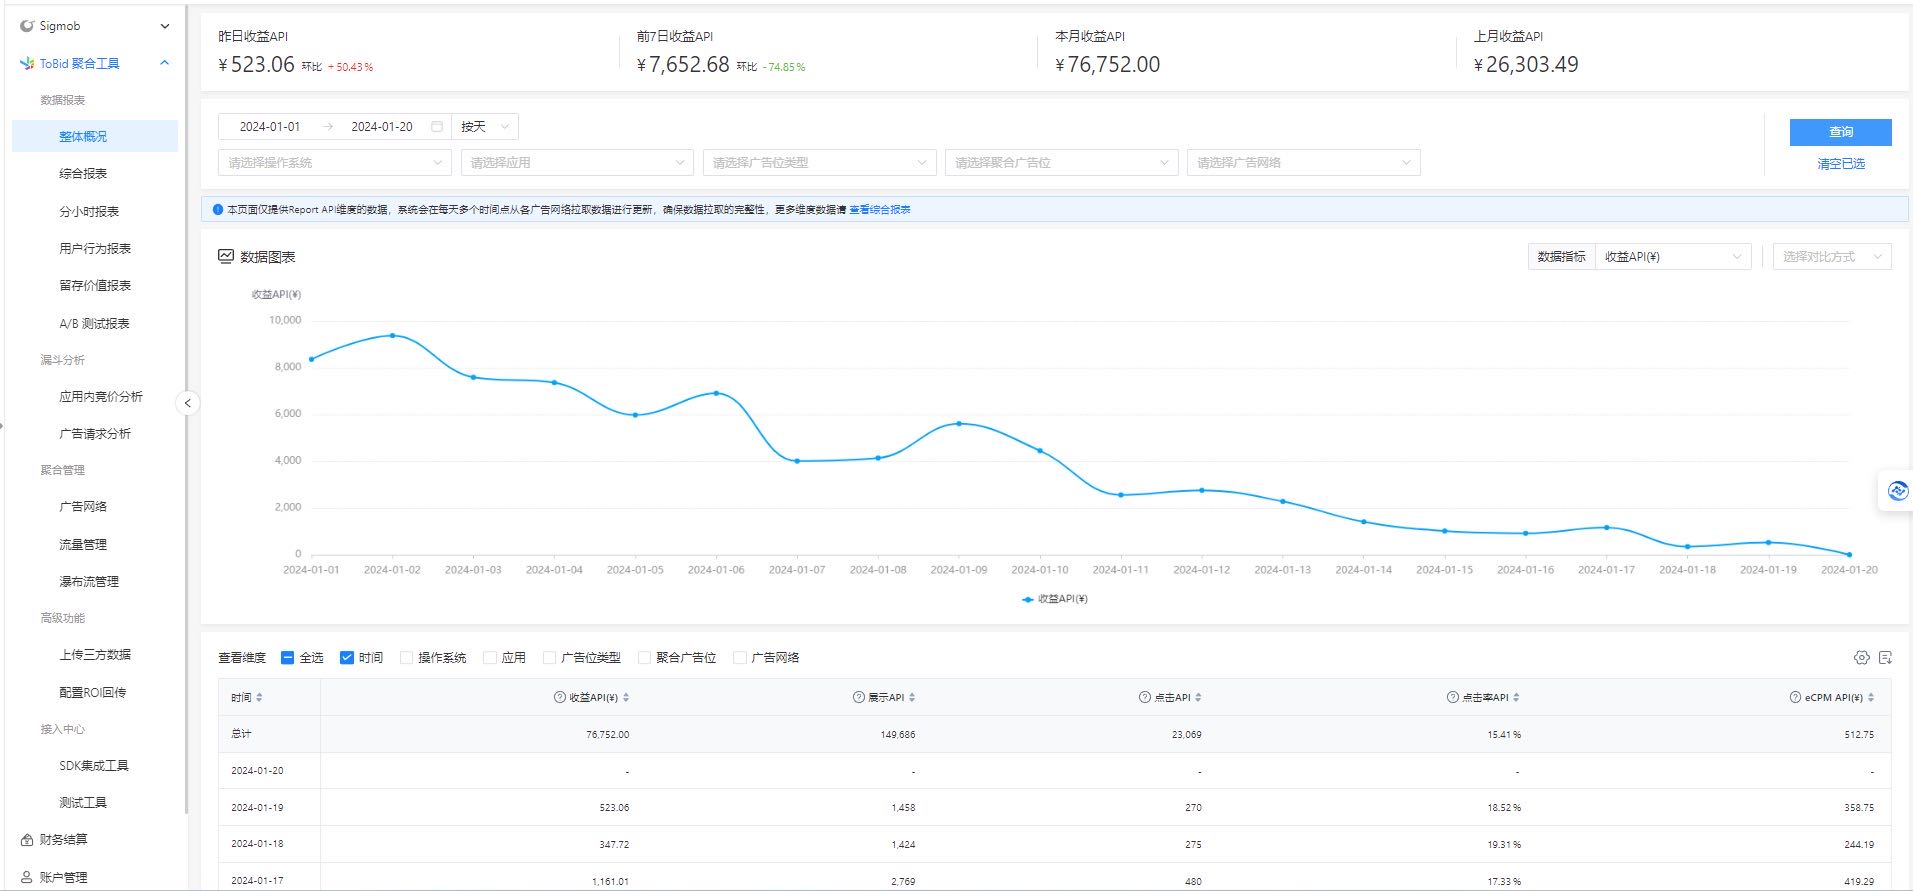This screenshot has height=891, width=1913.
Task: Sort by 展示API using sort arrows
Action: (x=912, y=698)
